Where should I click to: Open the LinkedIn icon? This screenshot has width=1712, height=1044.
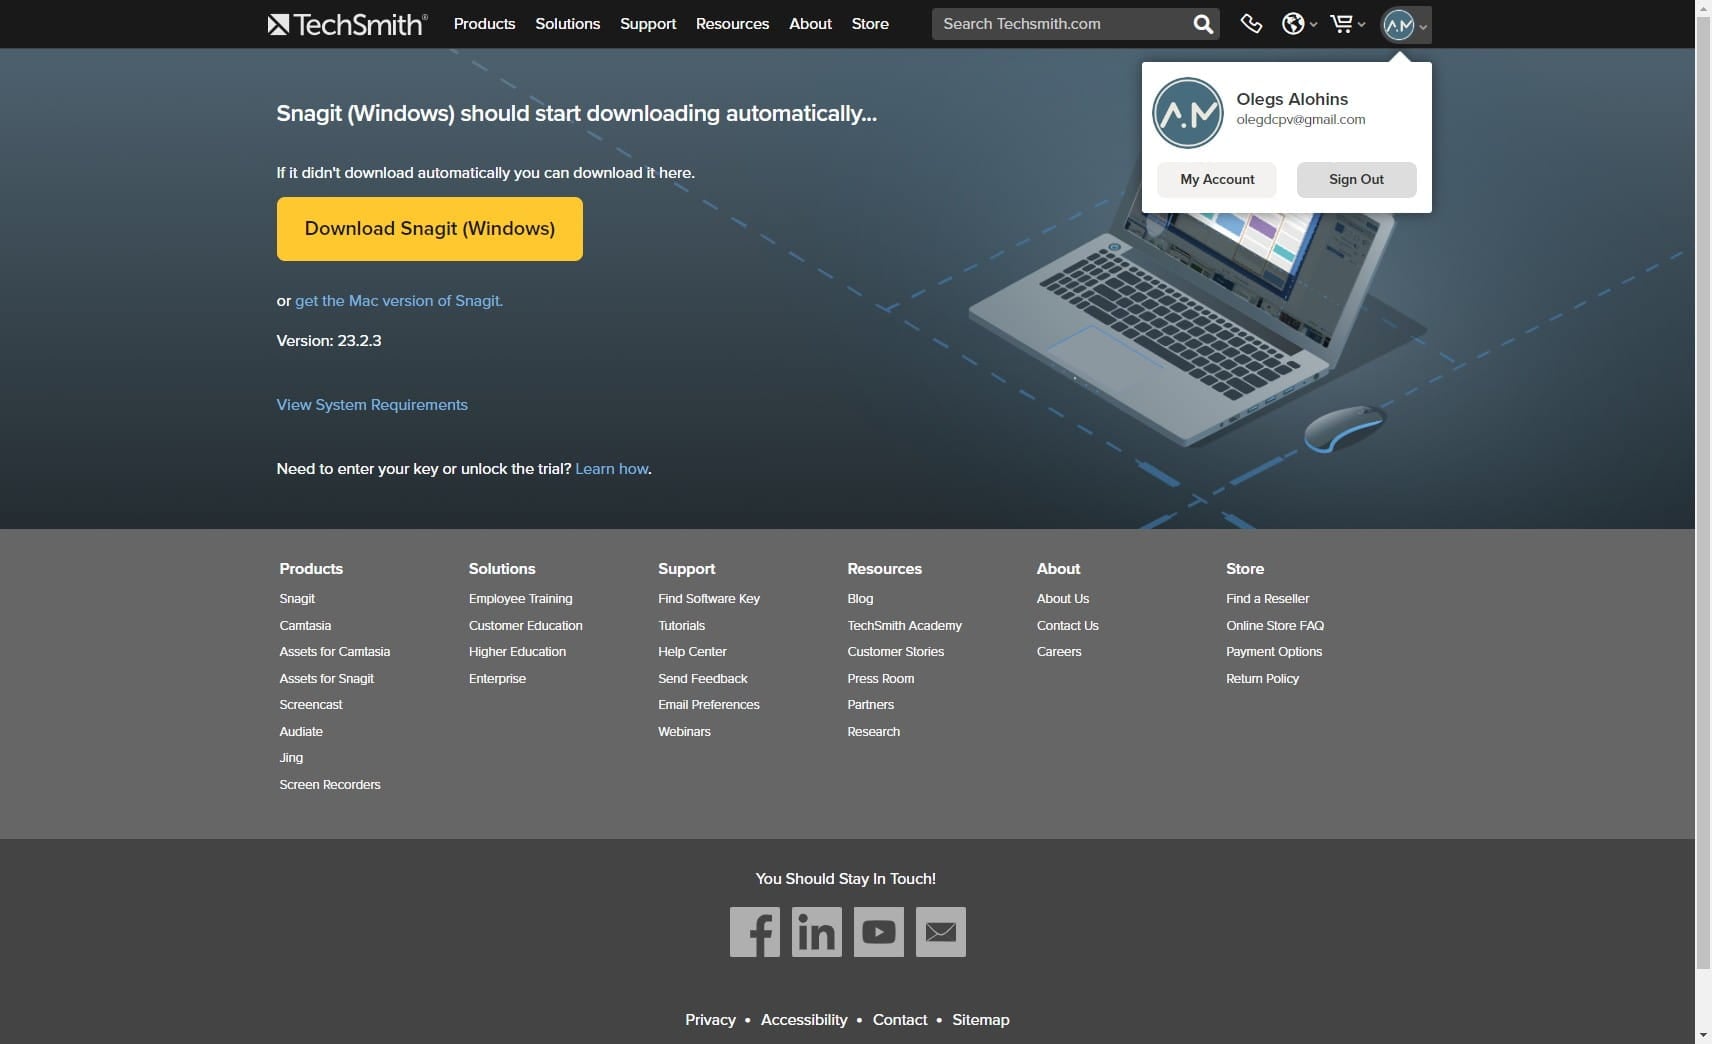[817, 932]
